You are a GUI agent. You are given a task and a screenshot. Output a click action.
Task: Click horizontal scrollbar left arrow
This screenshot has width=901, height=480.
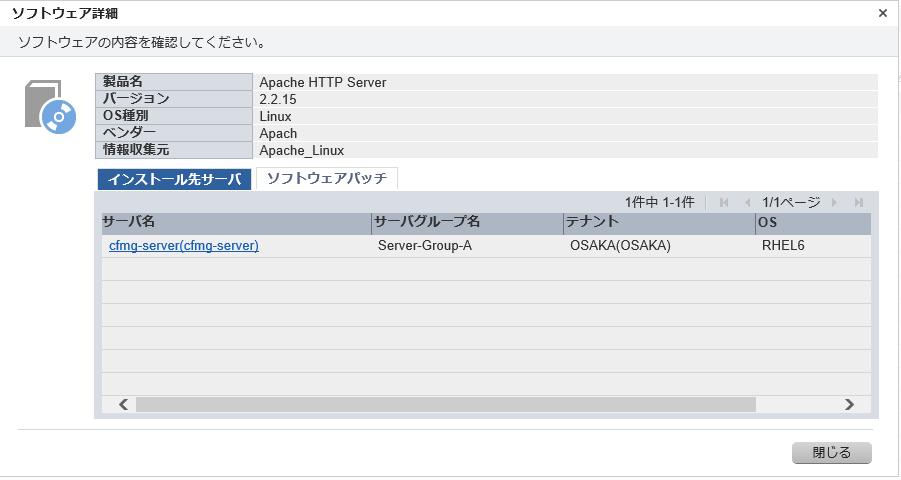pos(123,404)
